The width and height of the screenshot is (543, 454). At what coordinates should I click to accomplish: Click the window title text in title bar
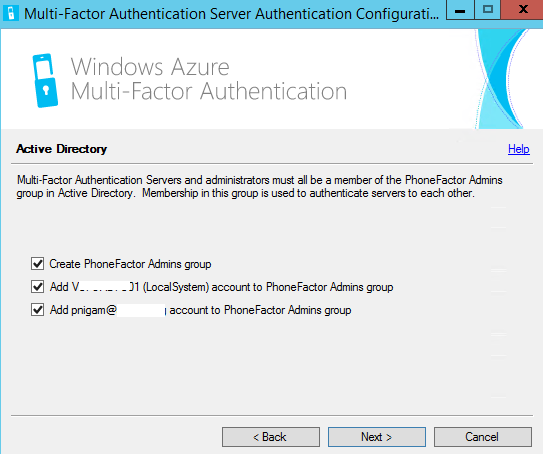(x=231, y=14)
